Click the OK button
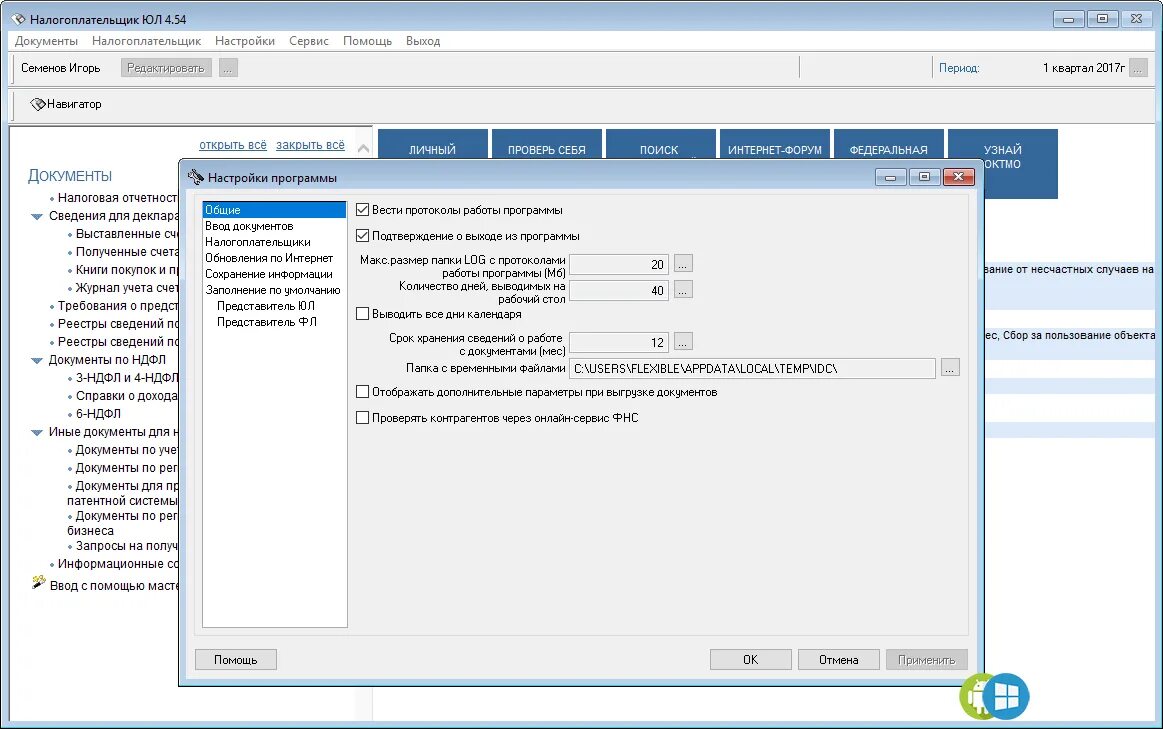The height and width of the screenshot is (729, 1163). click(x=751, y=659)
